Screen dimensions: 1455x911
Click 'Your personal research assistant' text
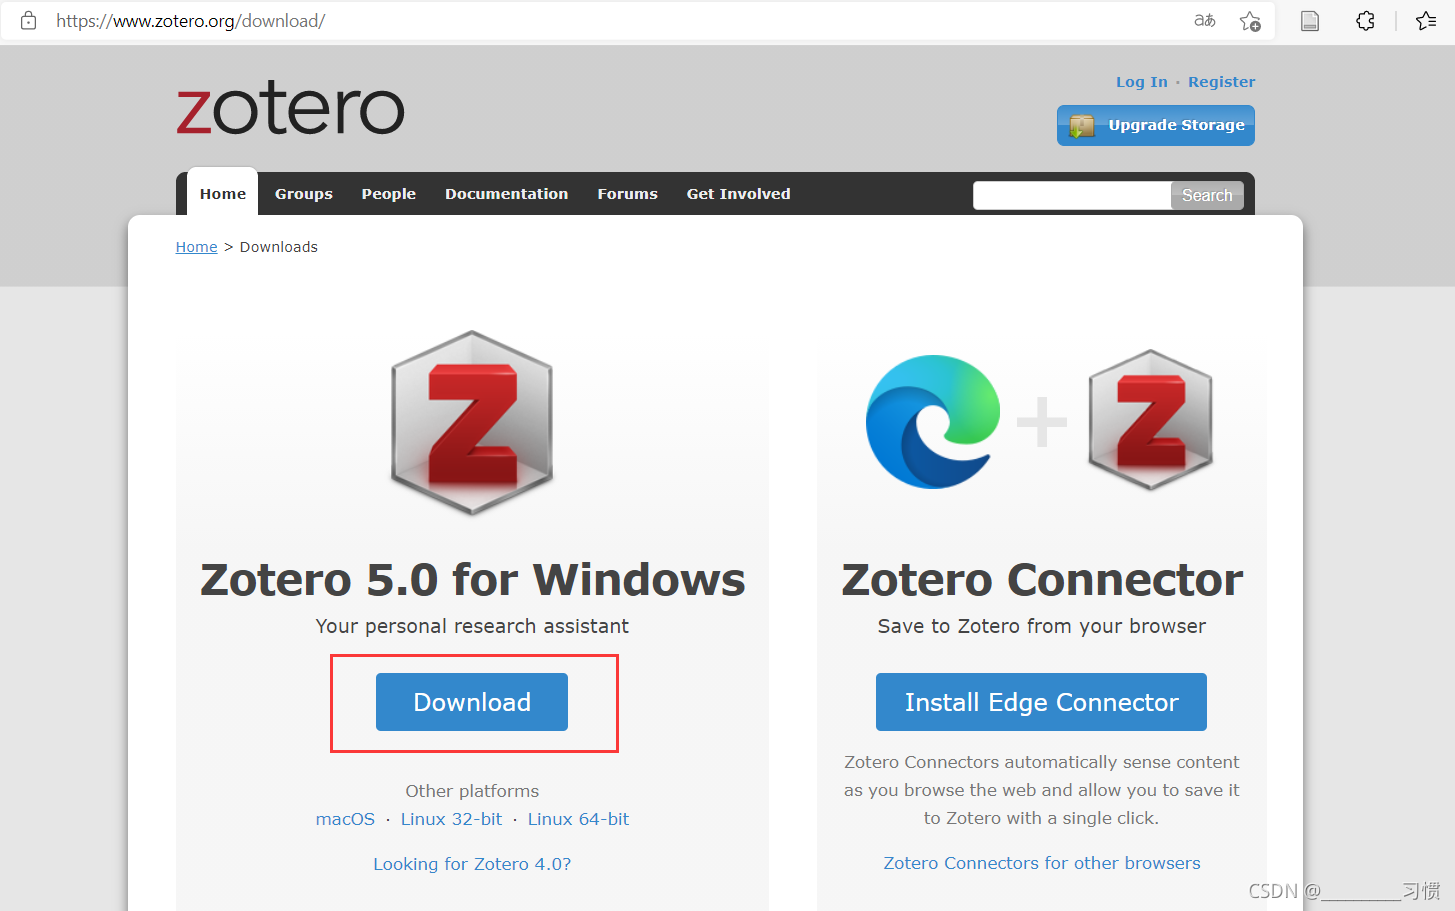click(x=472, y=626)
